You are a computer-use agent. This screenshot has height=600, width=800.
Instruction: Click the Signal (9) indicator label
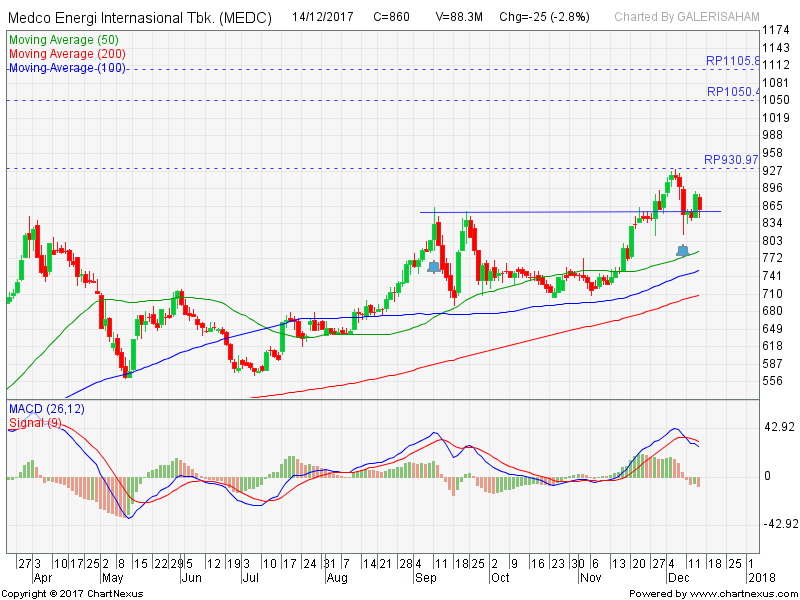pyautogui.click(x=36, y=423)
